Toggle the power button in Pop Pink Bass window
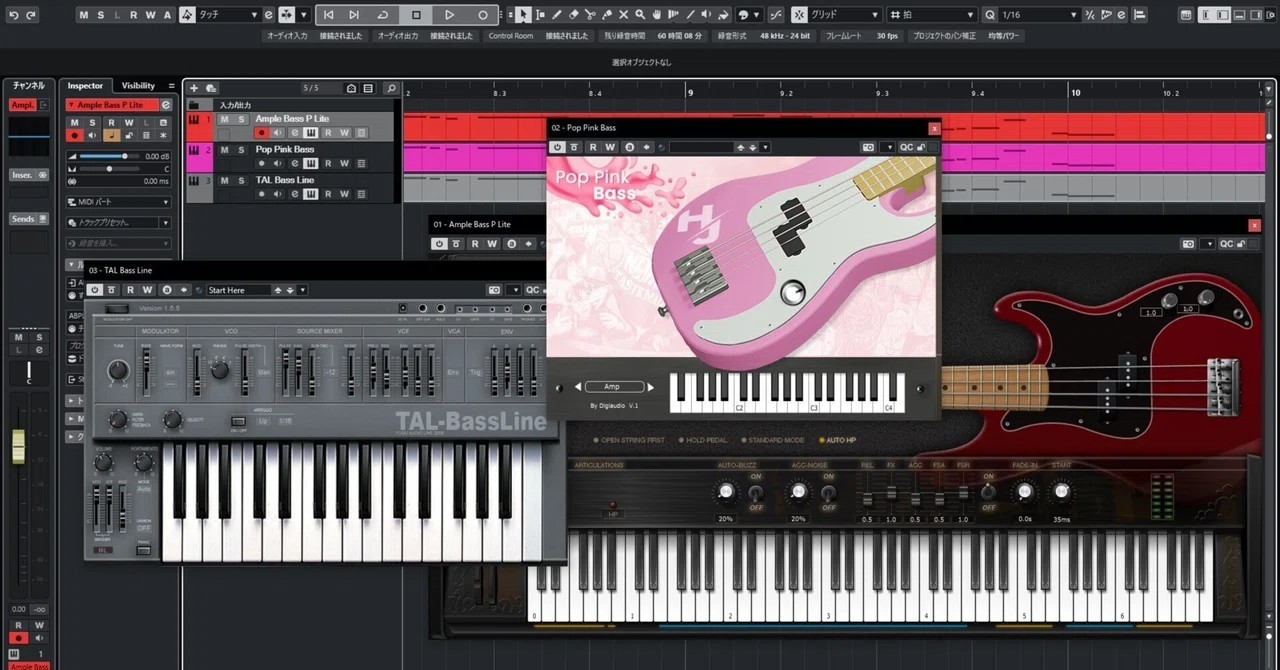Image resolution: width=1280 pixels, height=670 pixels. (x=558, y=147)
